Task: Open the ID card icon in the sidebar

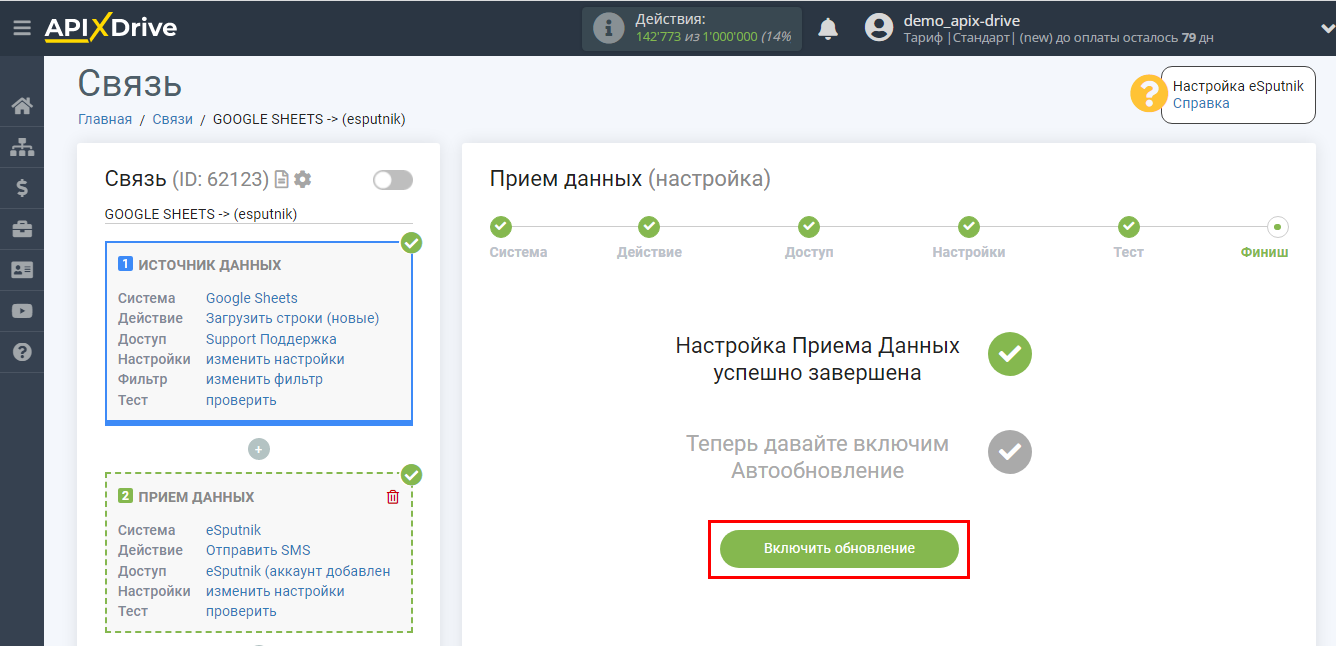Action: click(x=22, y=270)
